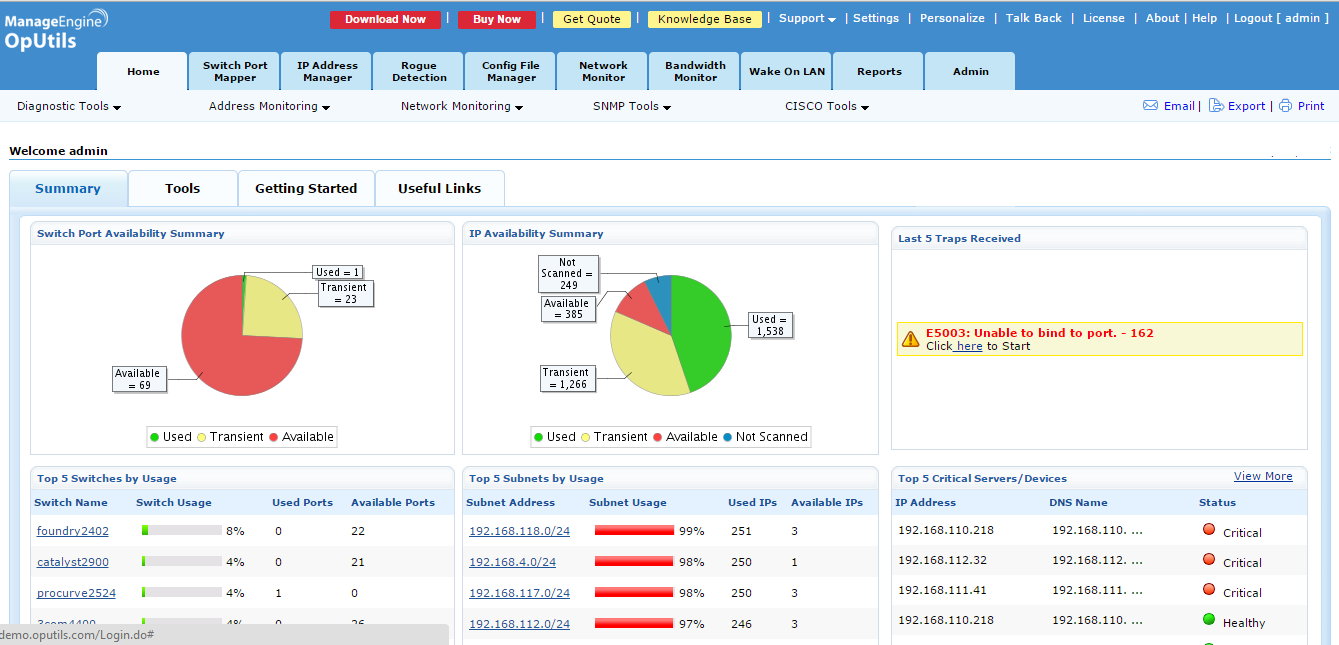
Task: Open the IP Address Manager tab
Action: (x=327, y=71)
